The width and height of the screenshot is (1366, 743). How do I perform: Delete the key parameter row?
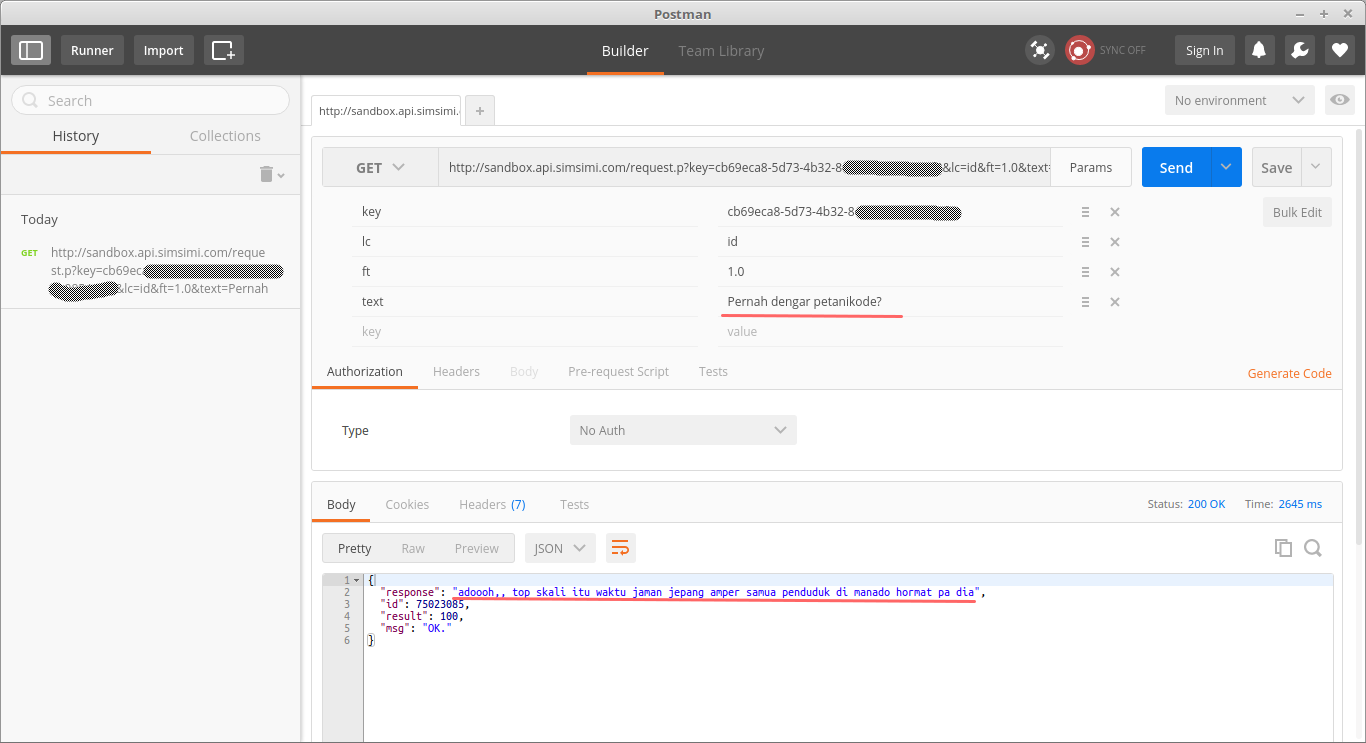click(1115, 212)
